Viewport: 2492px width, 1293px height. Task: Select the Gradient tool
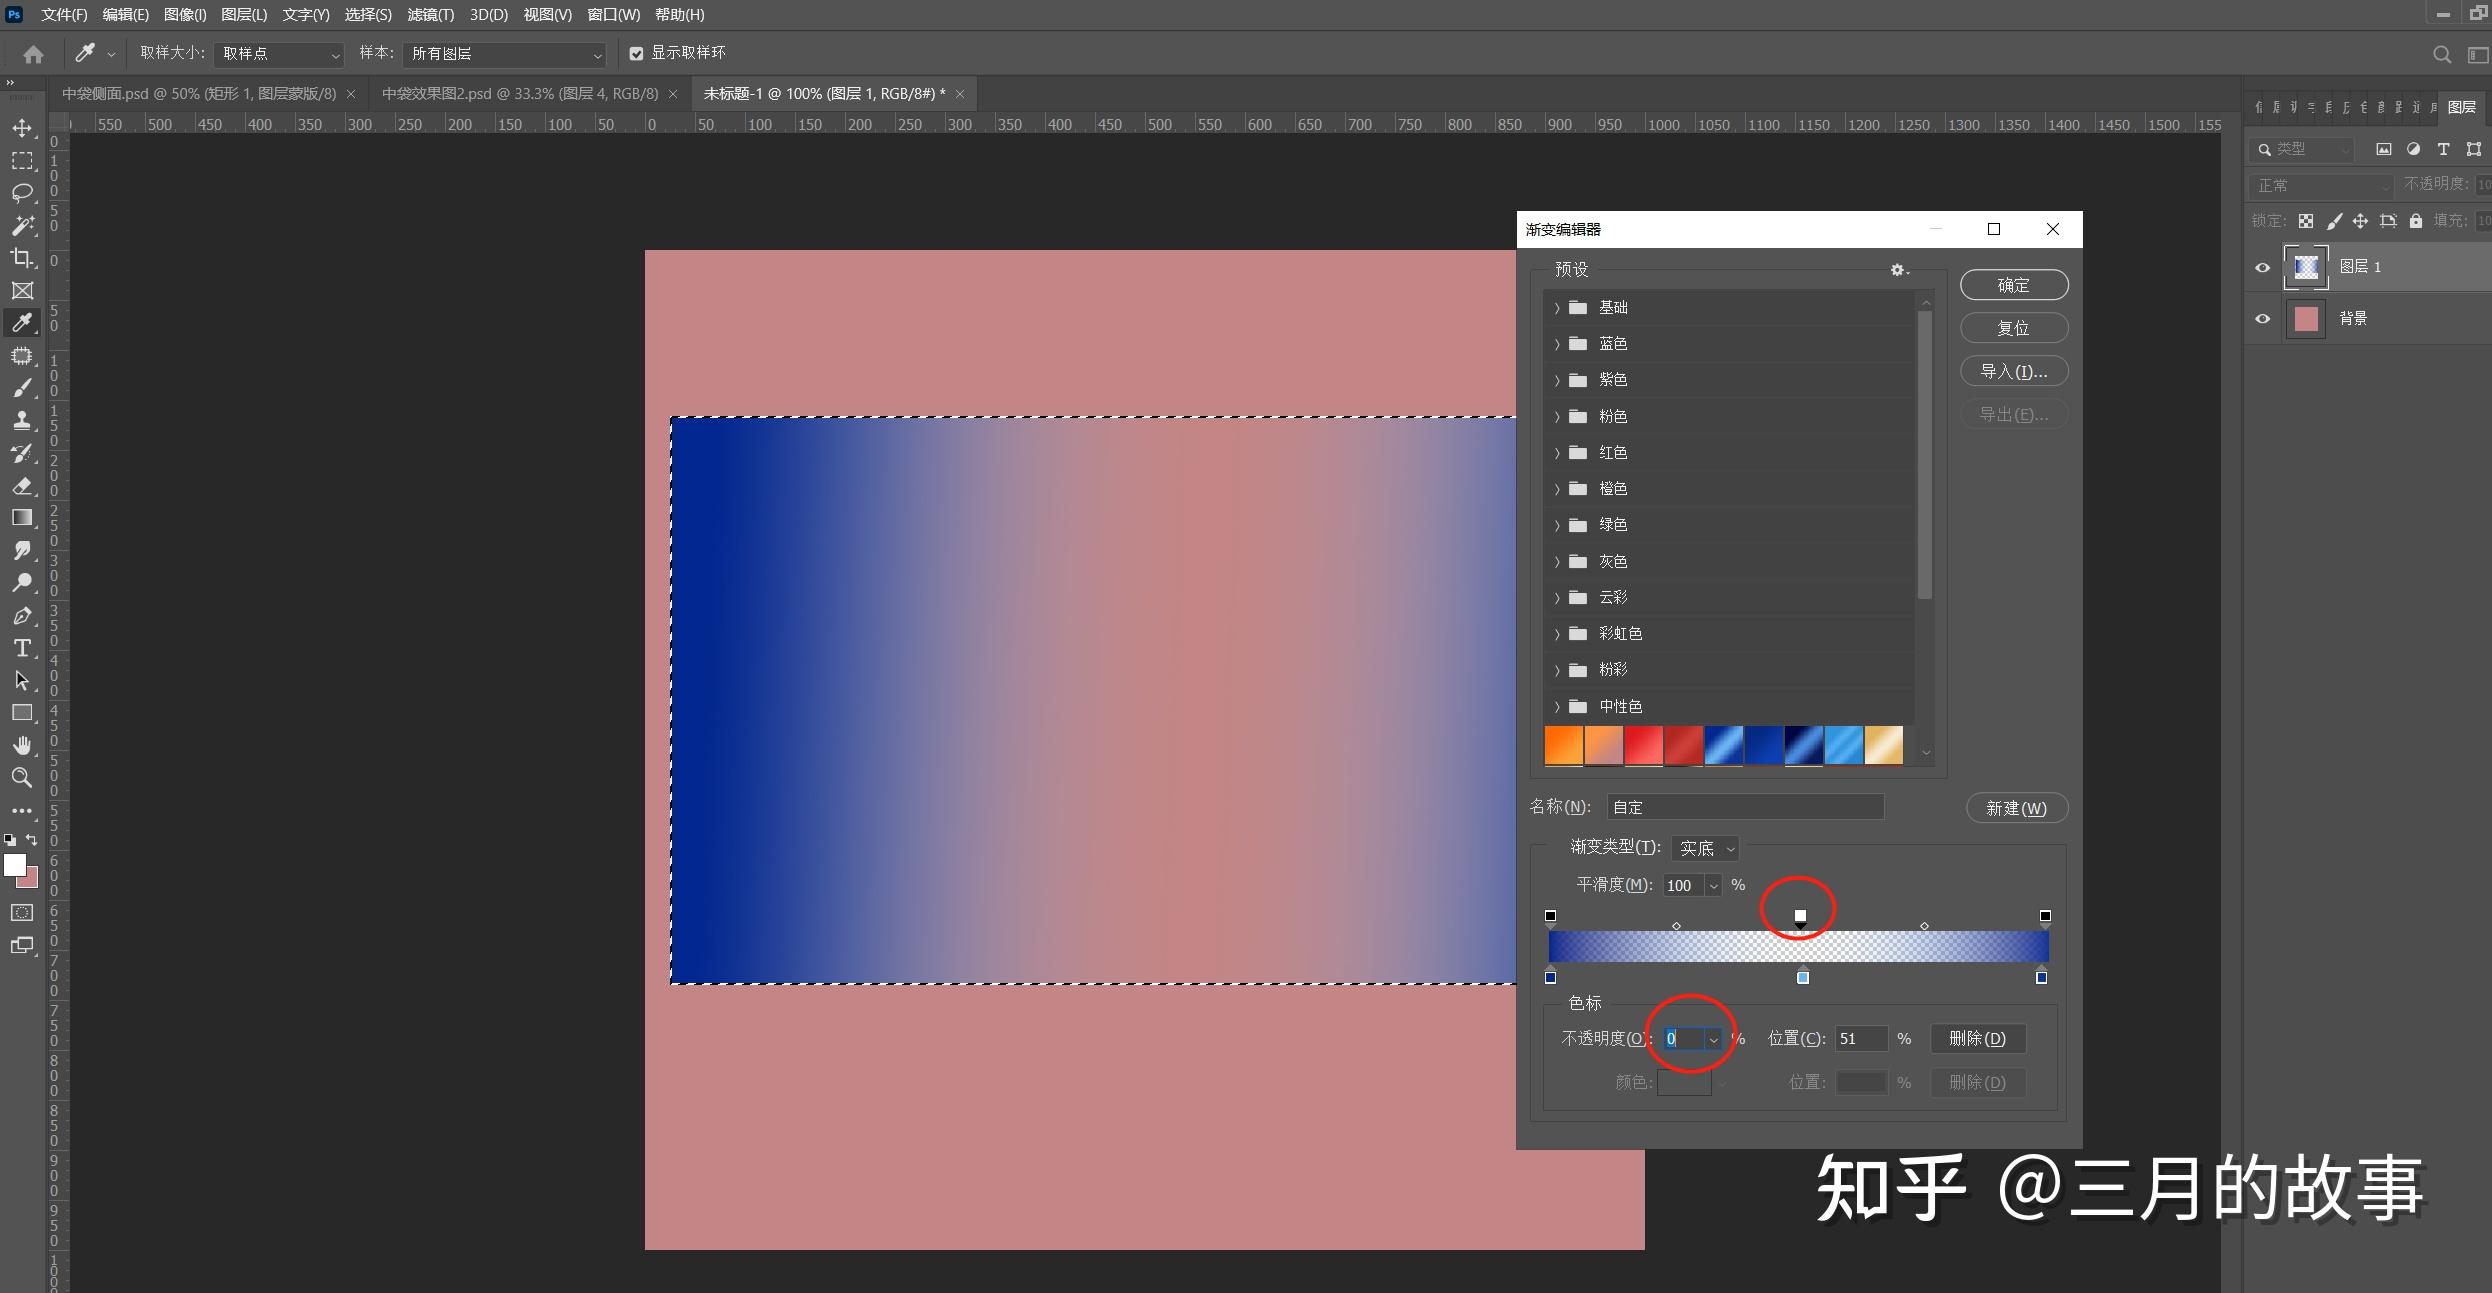(x=22, y=518)
